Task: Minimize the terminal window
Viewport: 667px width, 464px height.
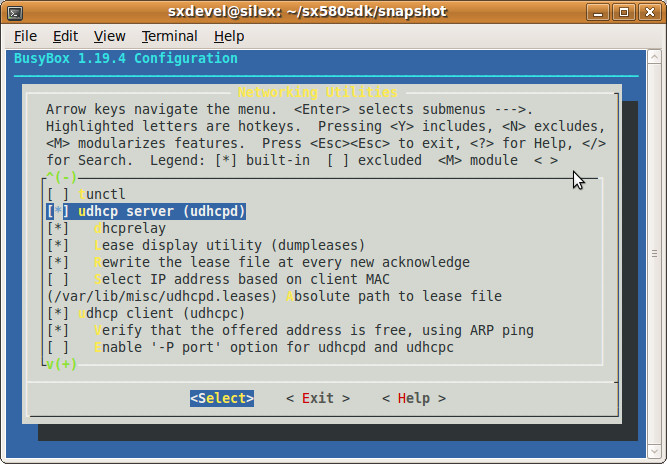Action: click(x=598, y=12)
